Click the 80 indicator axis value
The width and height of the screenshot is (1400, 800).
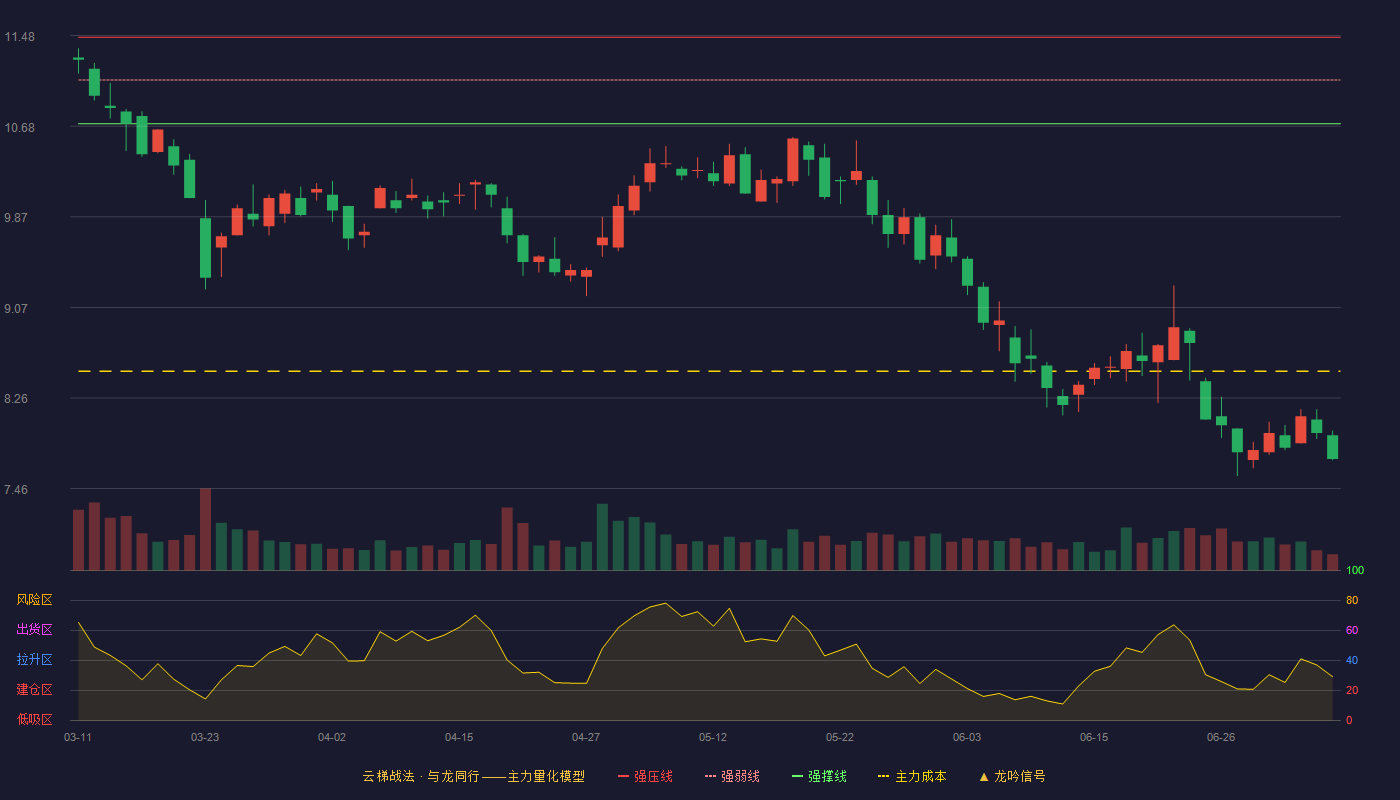point(1352,601)
